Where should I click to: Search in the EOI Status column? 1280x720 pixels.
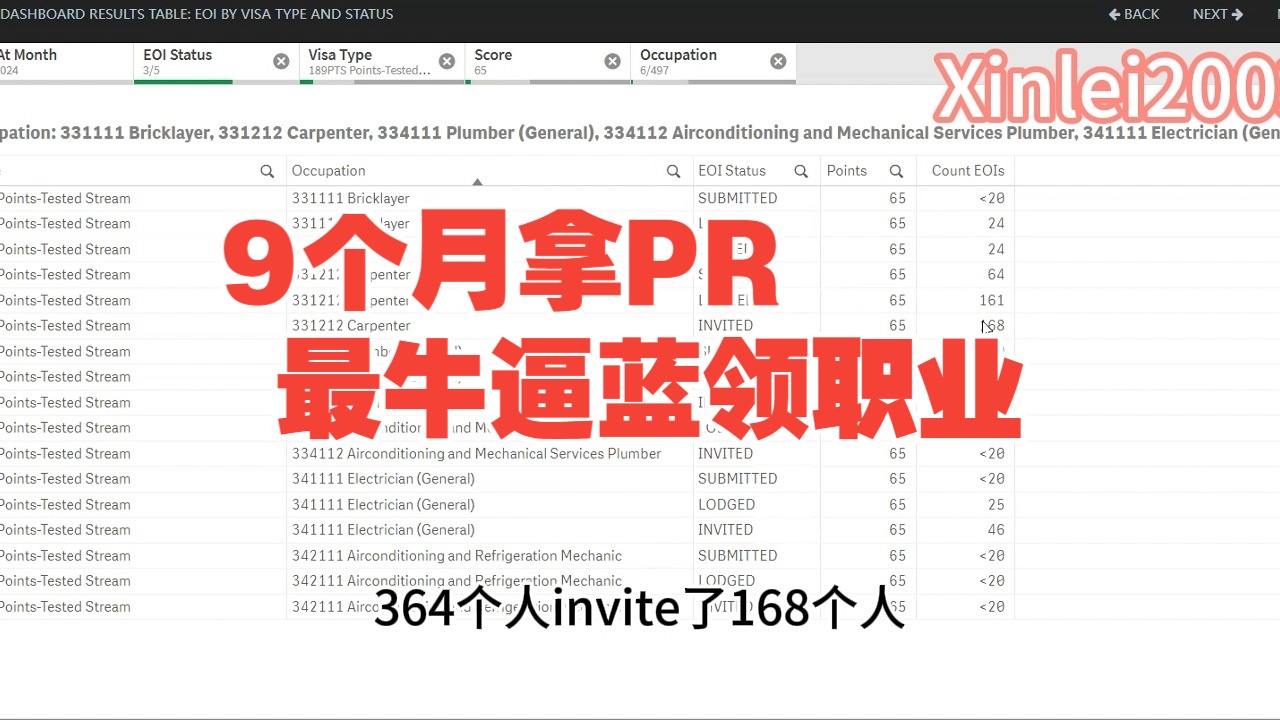(801, 171)
